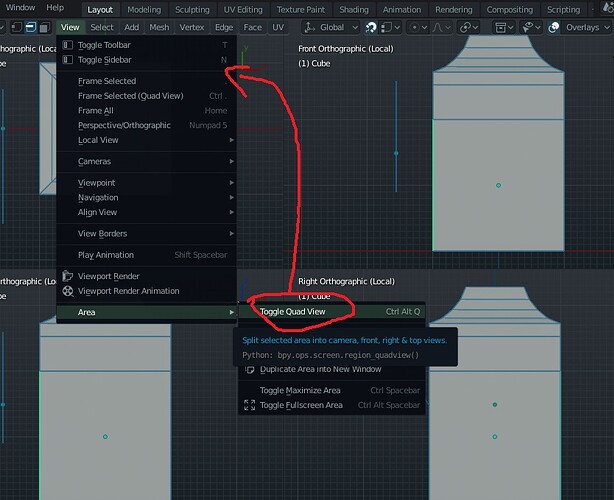Switch Perspective/Orthographic view
Image resolution: width=614 pixels, height=500 pixels.
(x=146, y=125)
